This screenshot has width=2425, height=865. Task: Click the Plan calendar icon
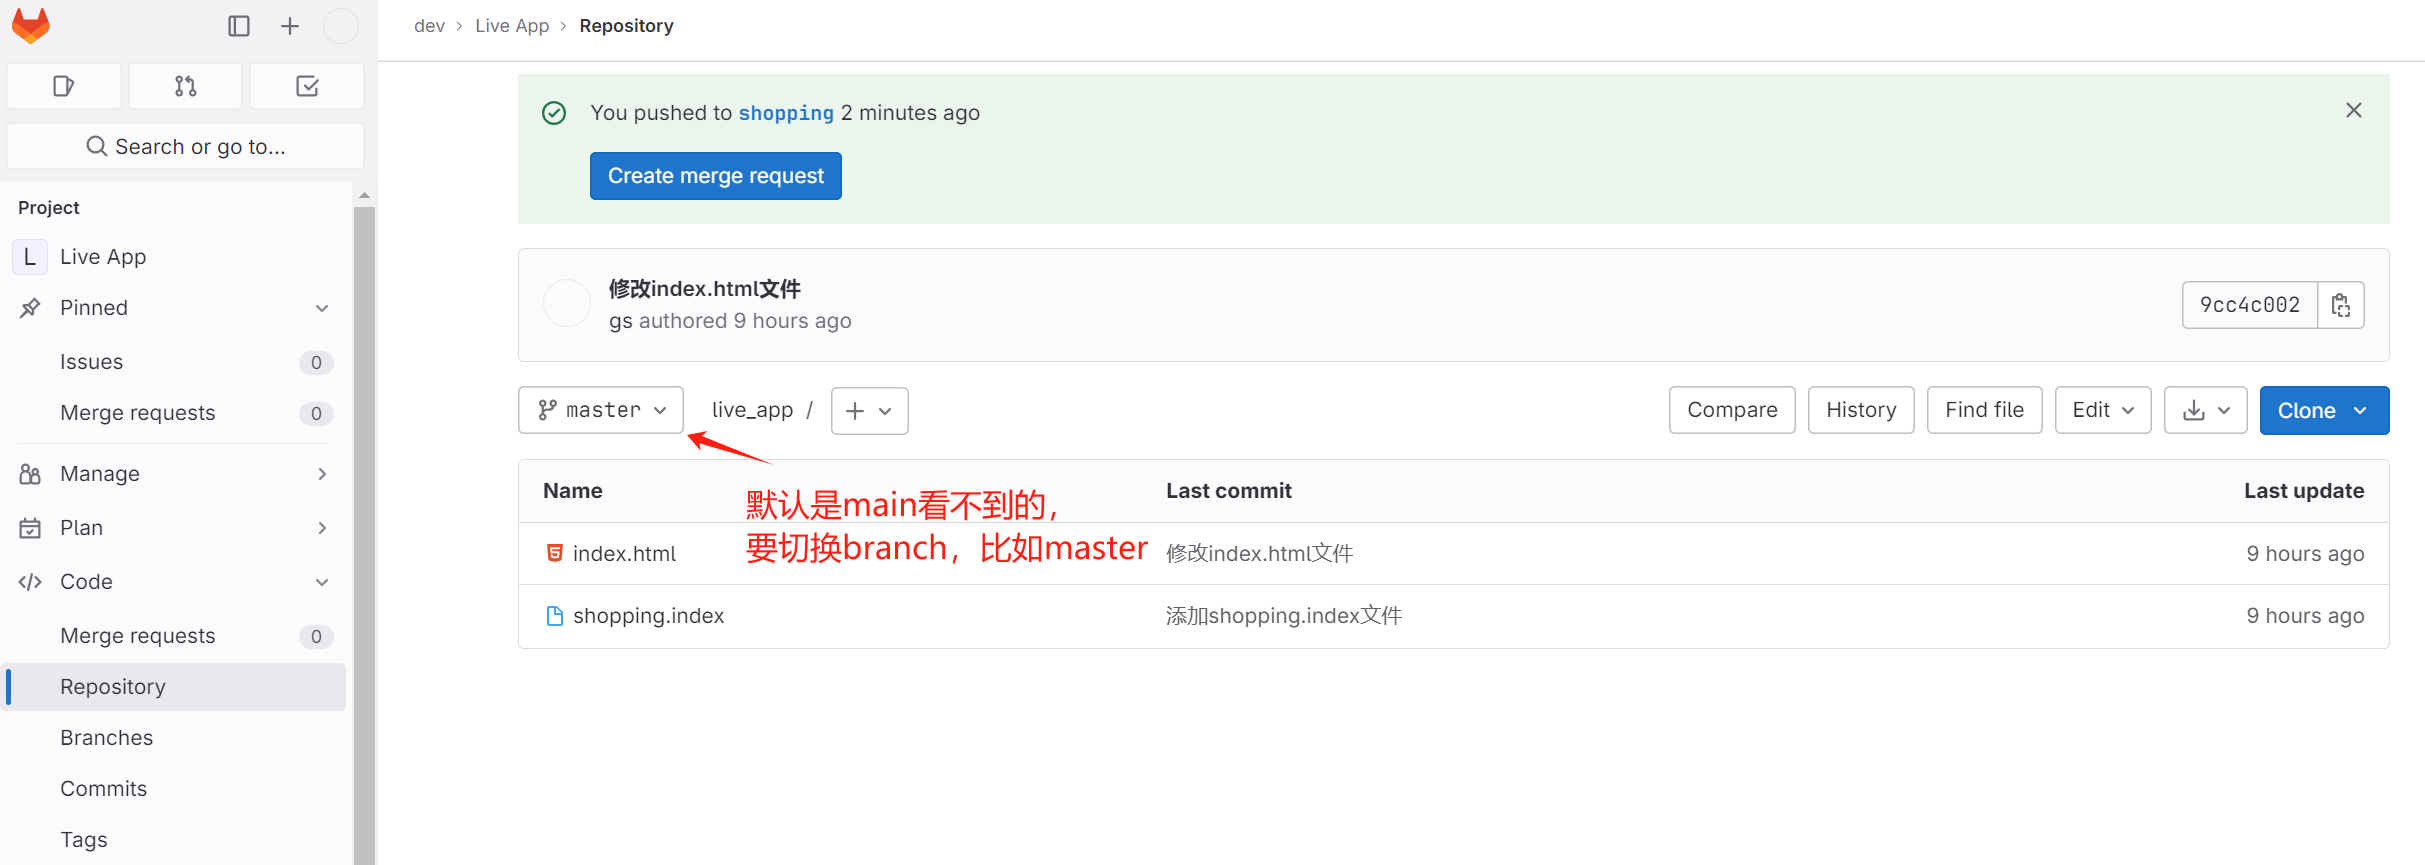[30, 528]
